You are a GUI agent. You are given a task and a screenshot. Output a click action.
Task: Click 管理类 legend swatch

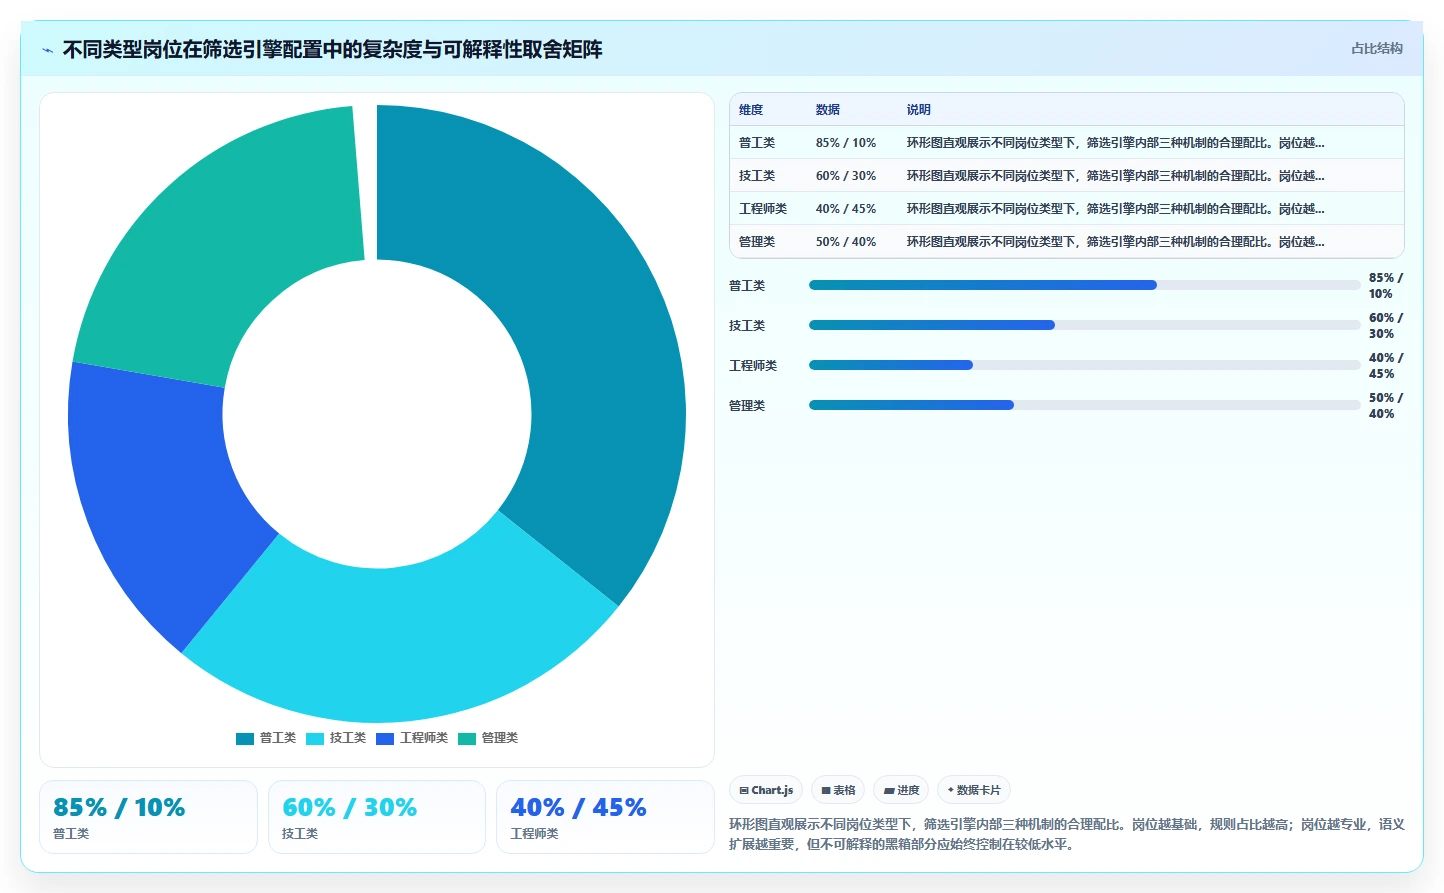467,739
